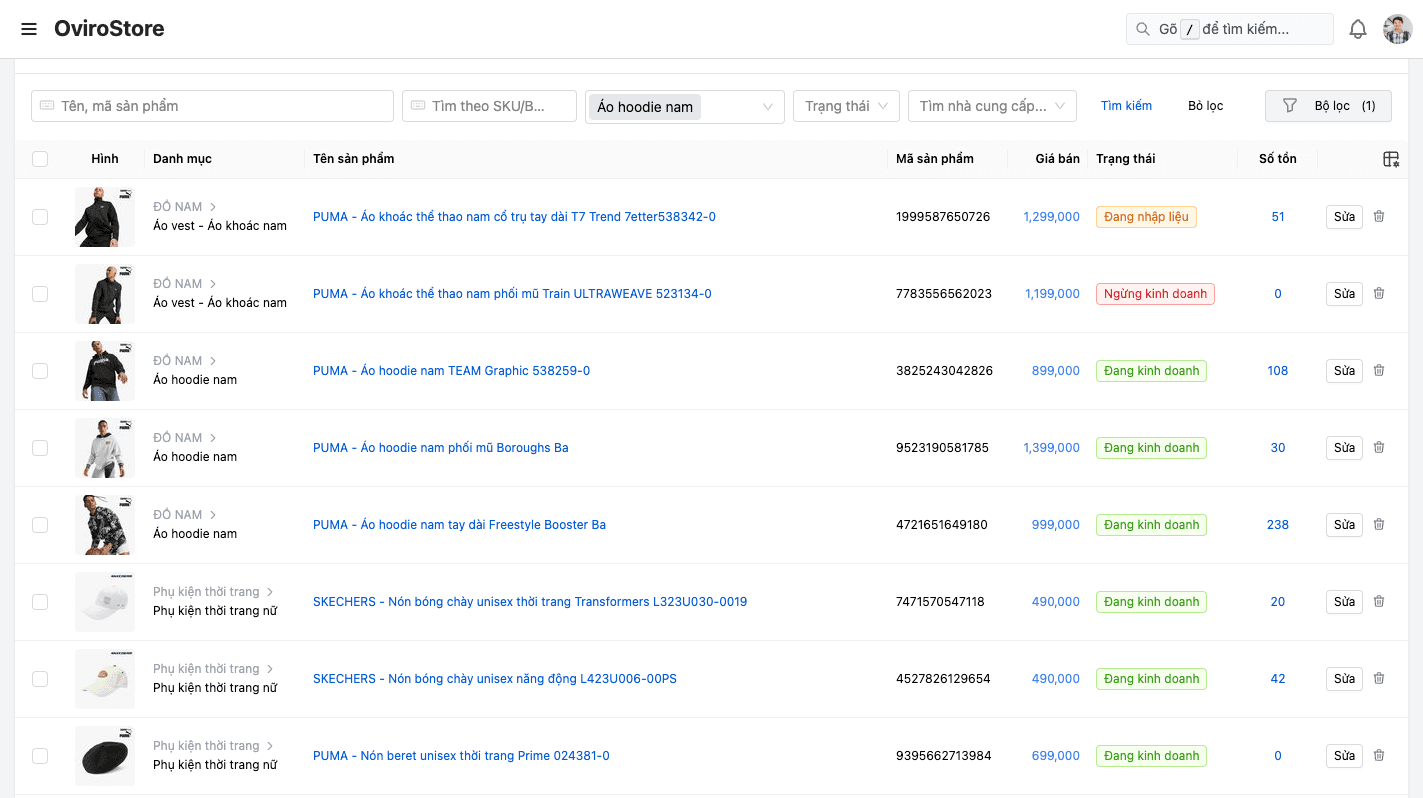Open the Tìm nhà cung cấp dropdown
1423x798 pixels.
pyautogui.click(x=992, y=106)
